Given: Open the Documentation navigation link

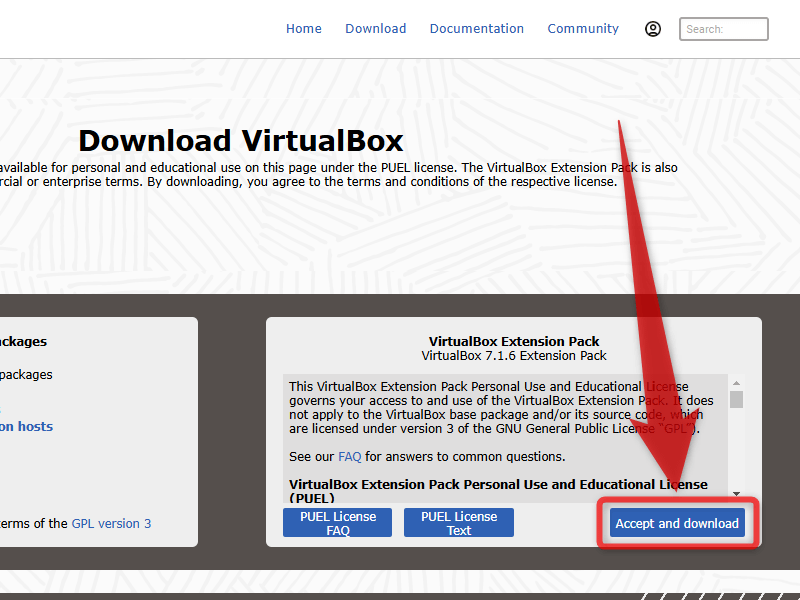Looking at the screenshot, I should coord(477,29).
